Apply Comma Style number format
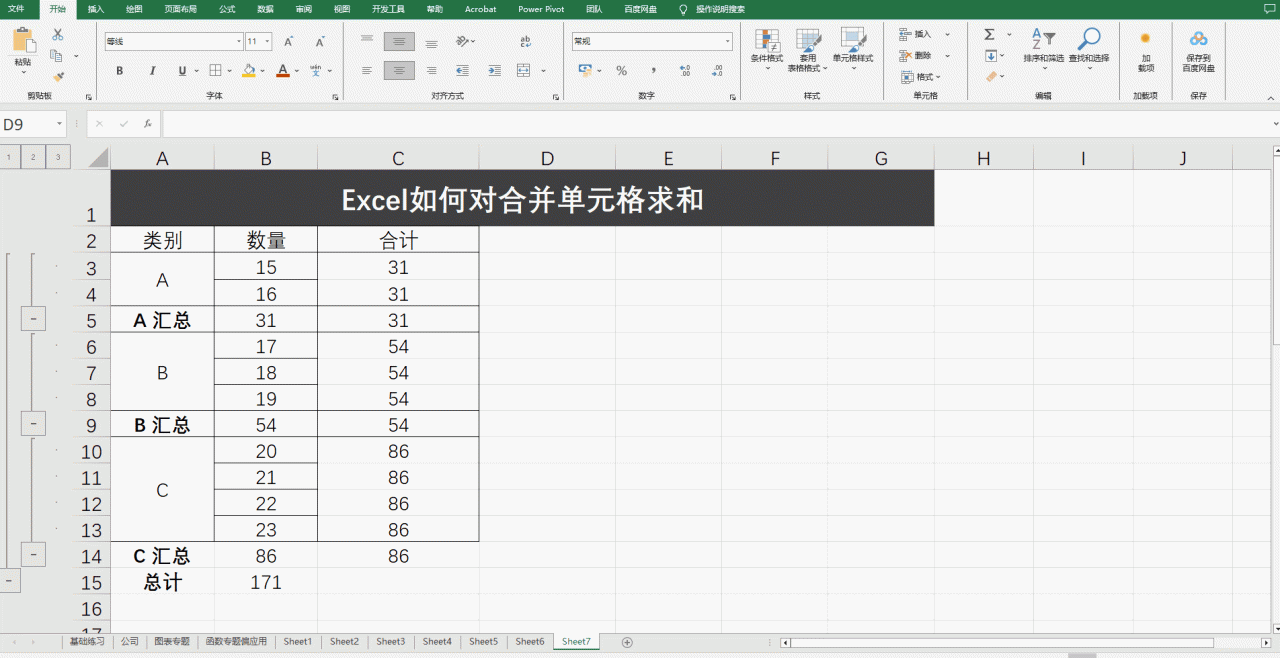This screenshot has height=658, width=1280. 653,71
